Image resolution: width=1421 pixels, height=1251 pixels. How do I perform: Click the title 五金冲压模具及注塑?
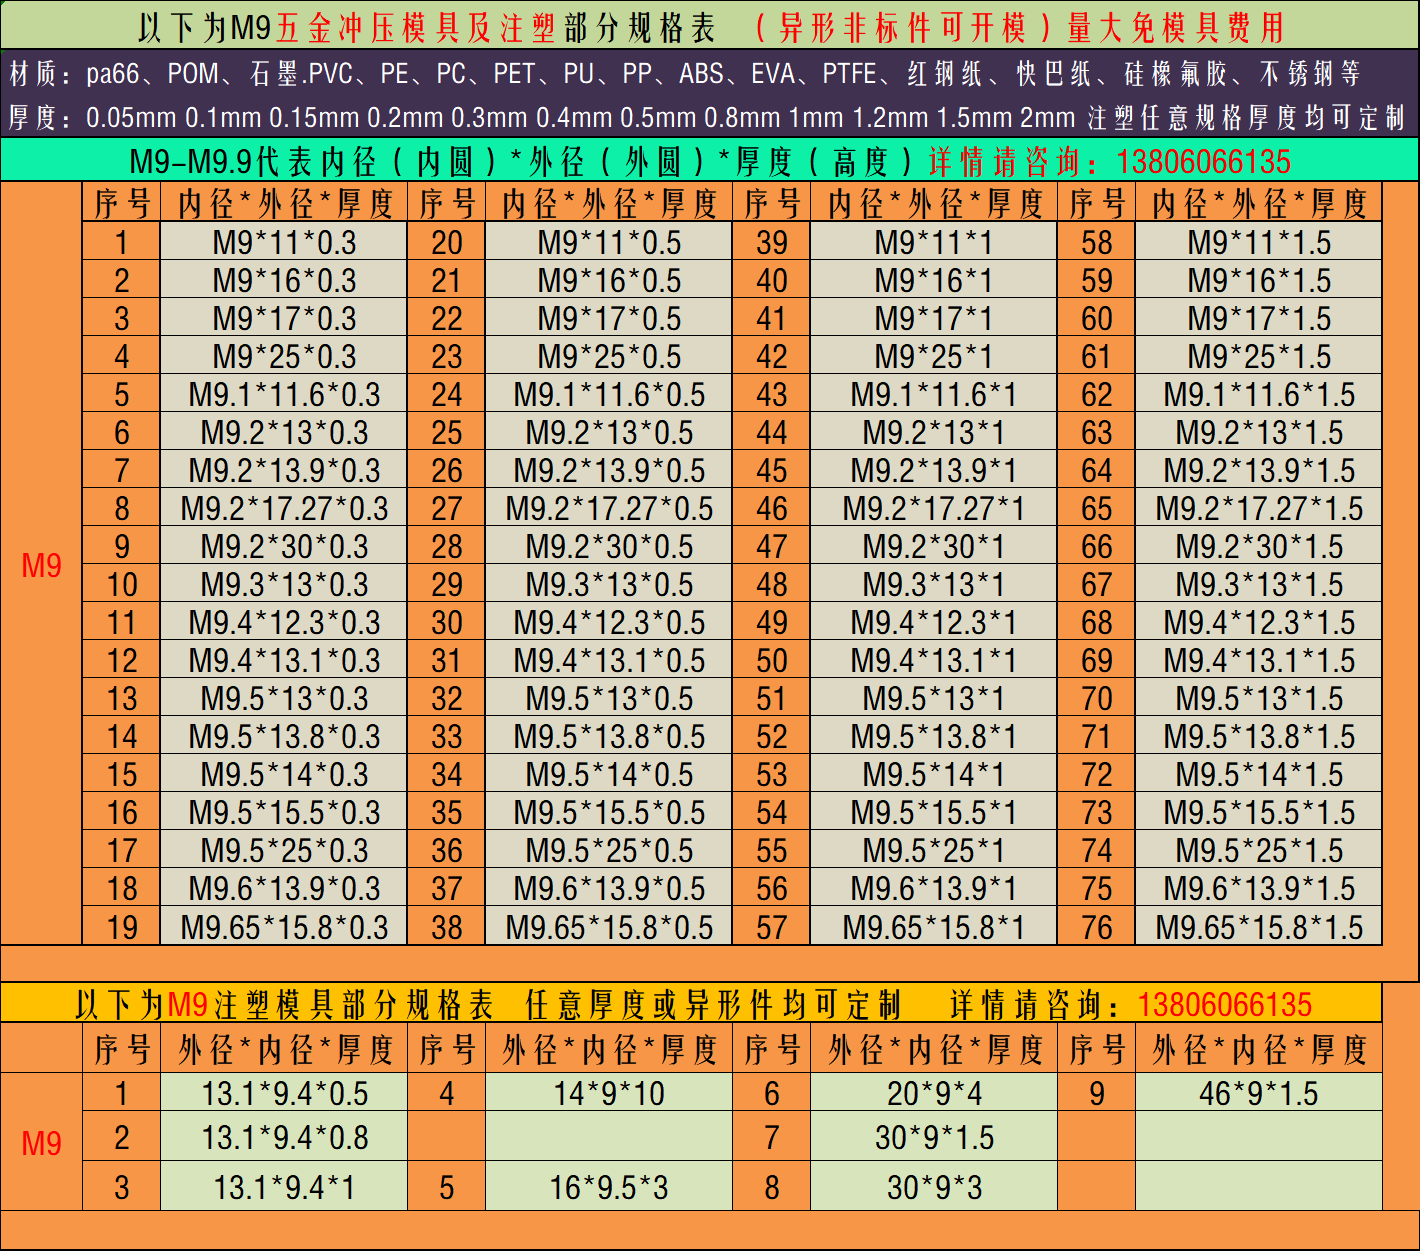click(415, 27)
